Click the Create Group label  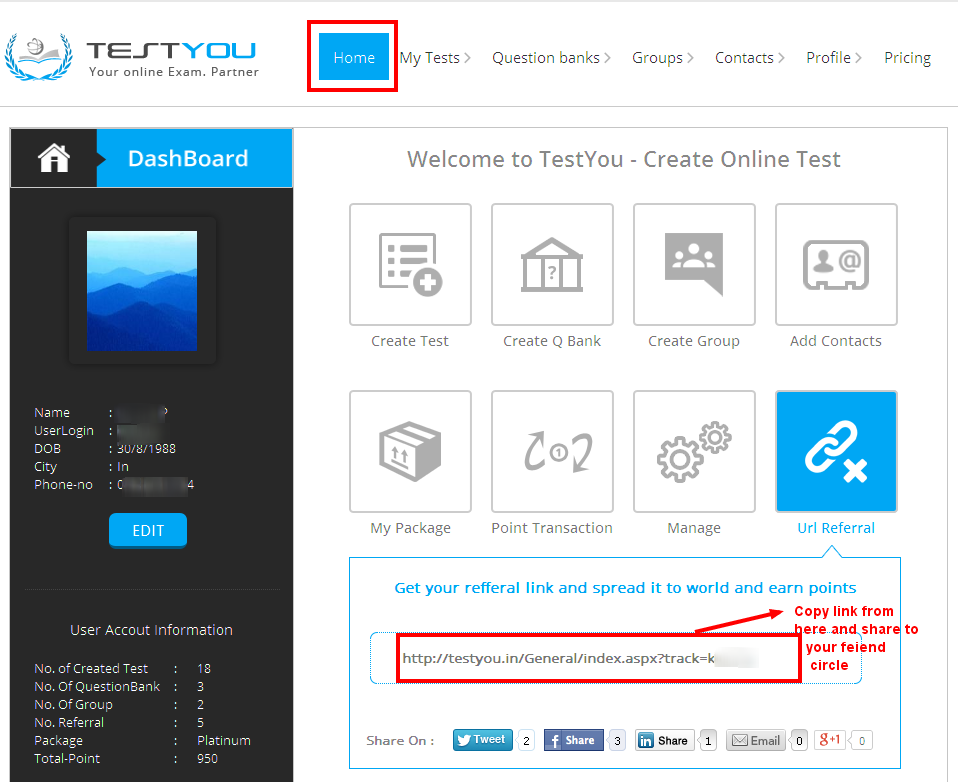click(x=694, y=341)
